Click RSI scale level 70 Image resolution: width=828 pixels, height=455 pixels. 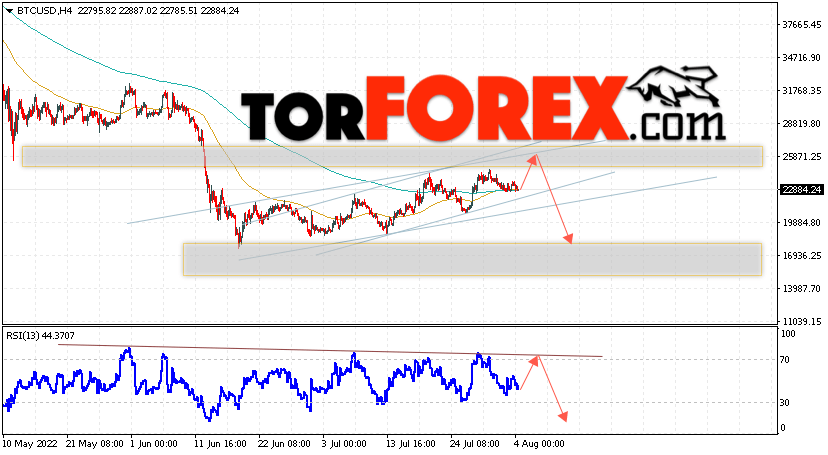[x=785, y=360]
